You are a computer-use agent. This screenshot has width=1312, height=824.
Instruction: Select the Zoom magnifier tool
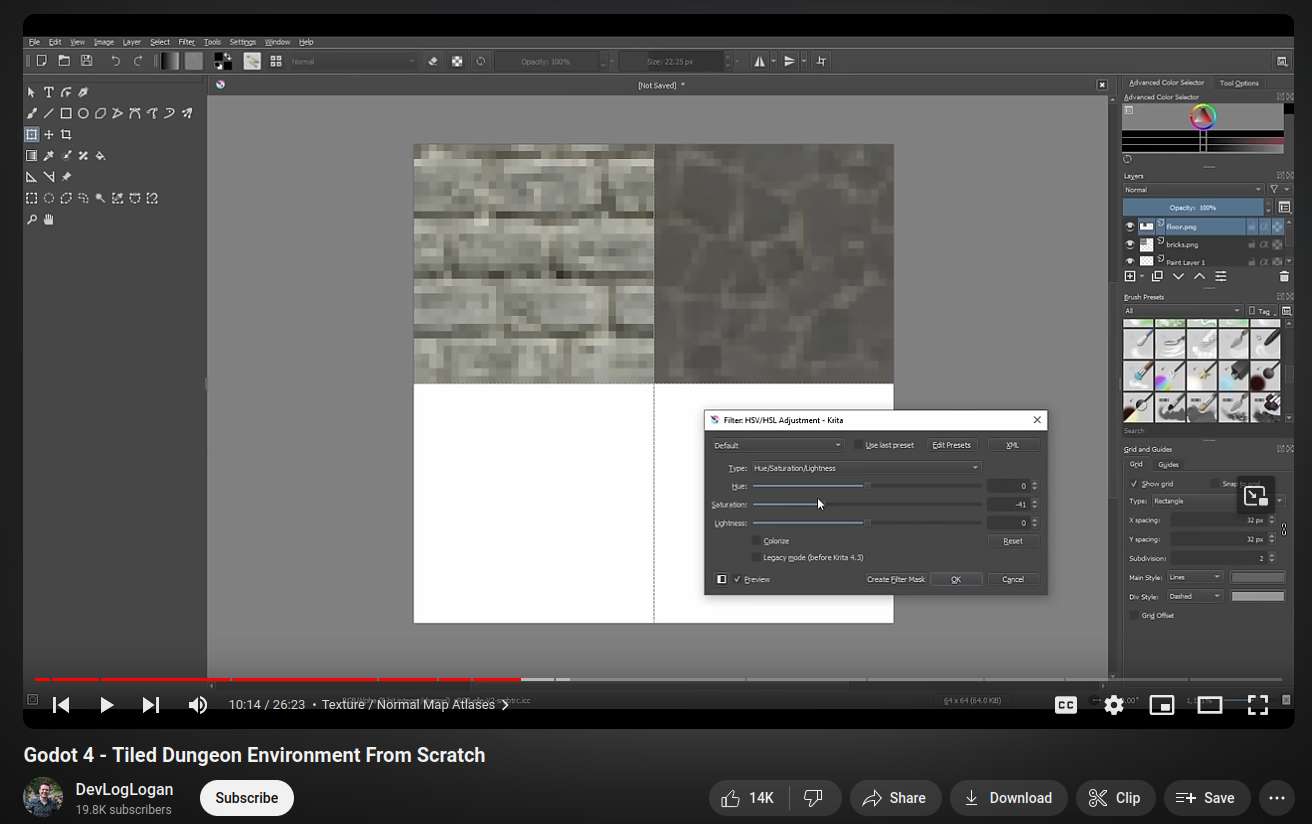[32, 219]
